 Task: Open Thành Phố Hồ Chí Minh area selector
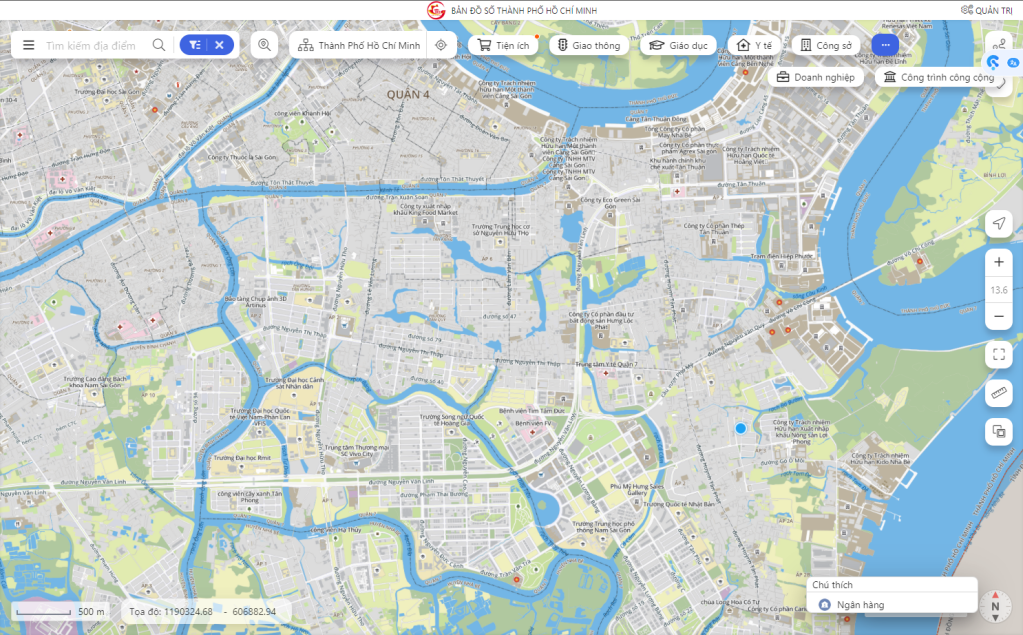coord(359,45)
